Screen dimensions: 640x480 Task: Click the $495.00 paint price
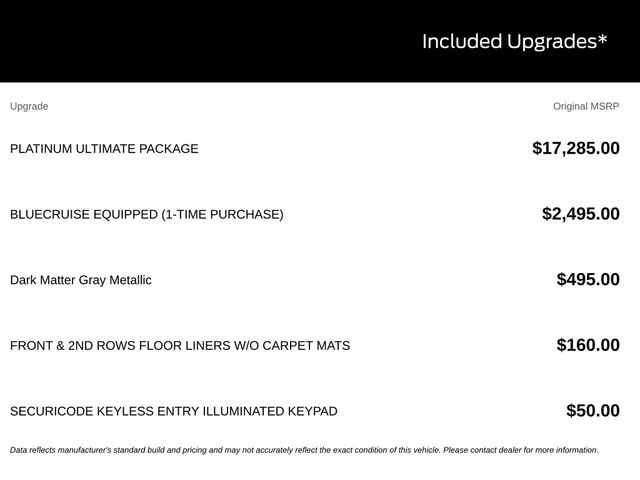click(588, 280)
